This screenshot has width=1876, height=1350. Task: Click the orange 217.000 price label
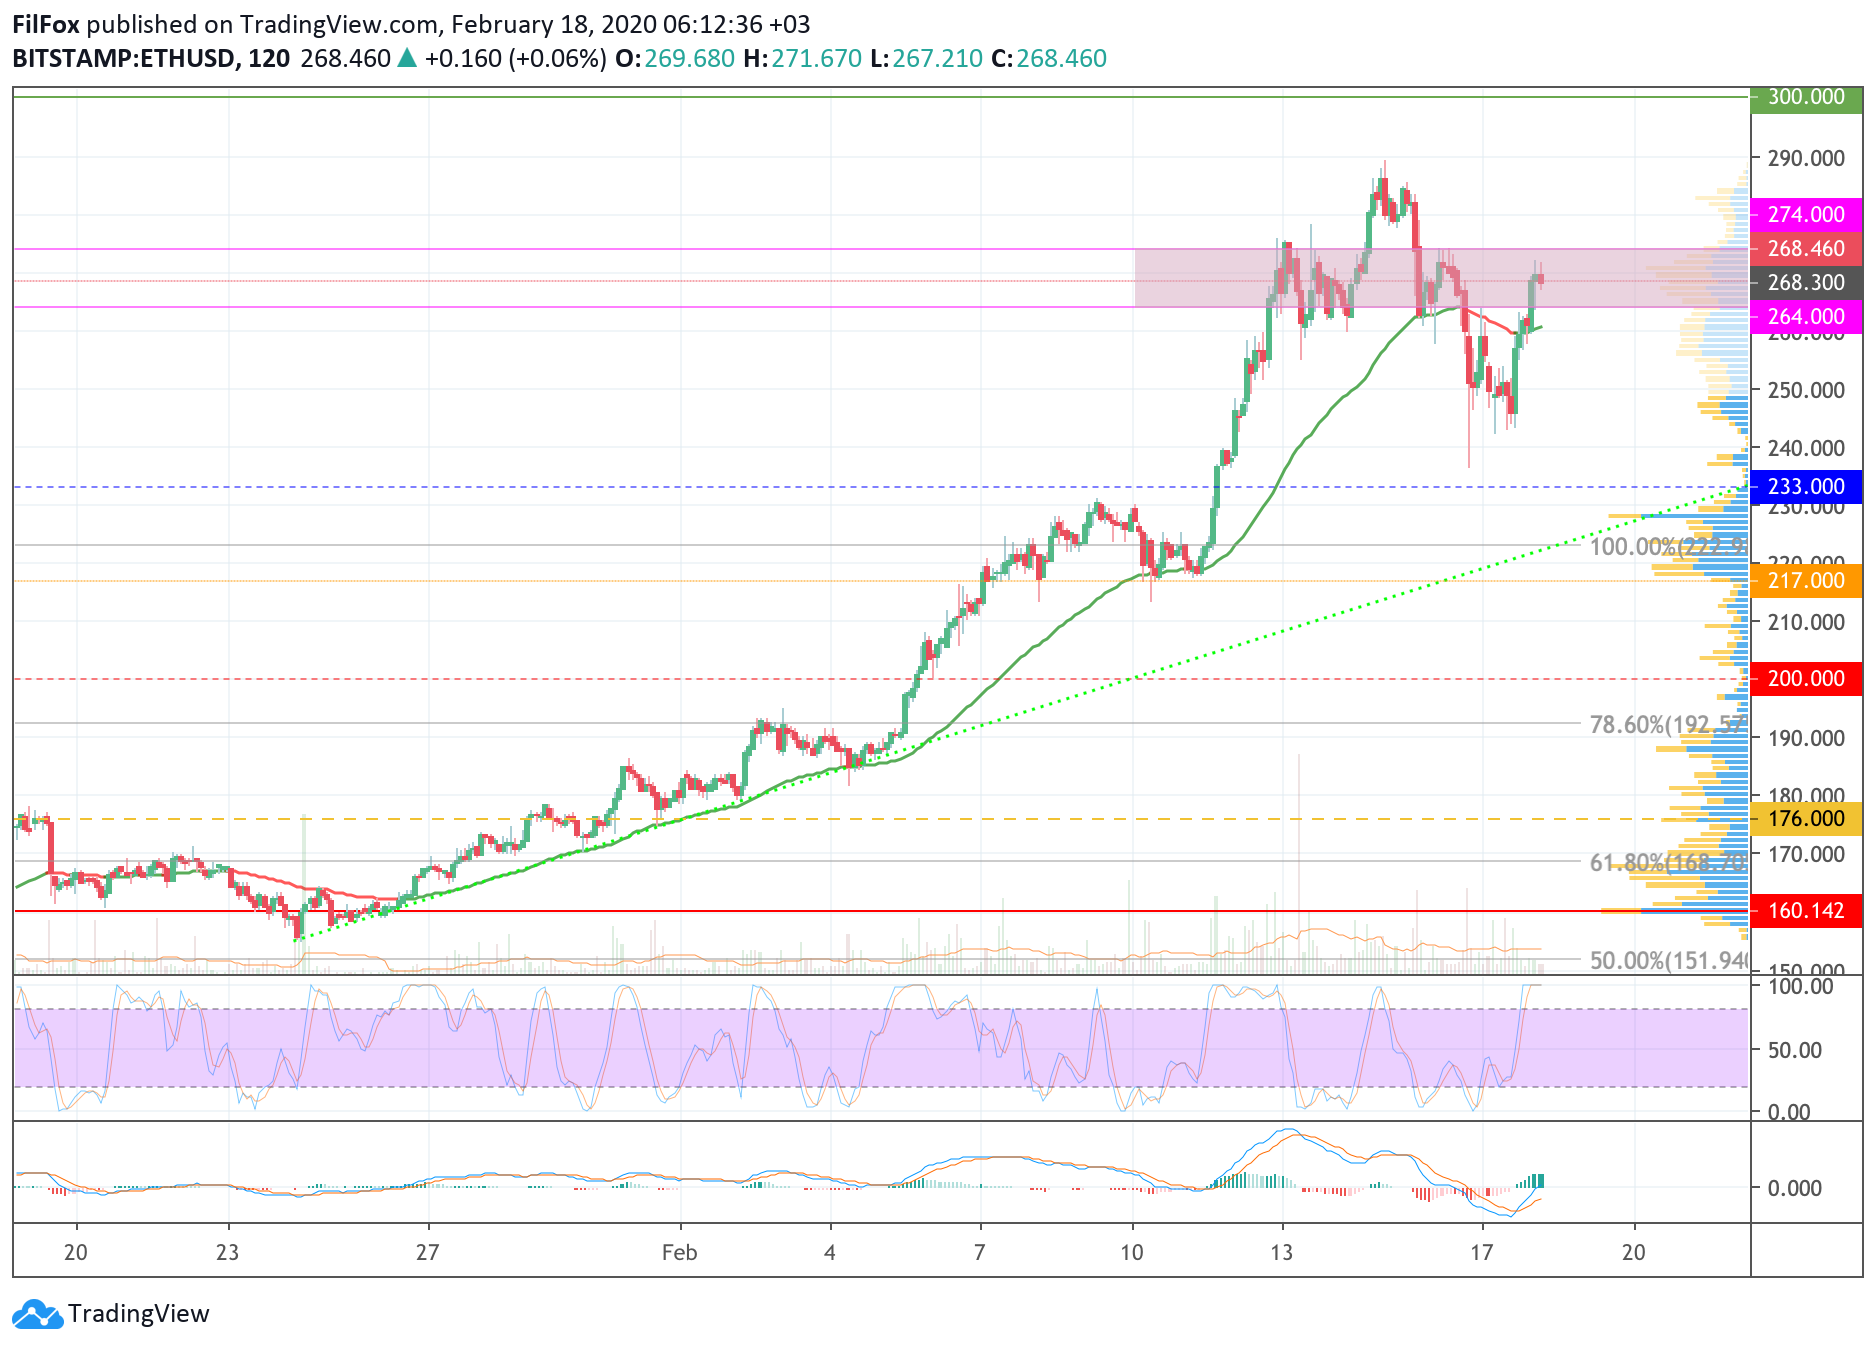1806,580
